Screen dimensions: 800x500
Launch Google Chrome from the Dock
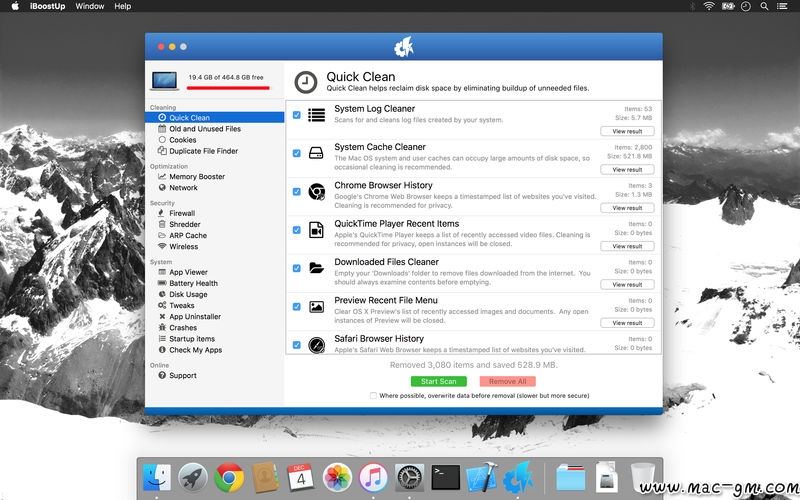pyautogui.click(x=229, y=478)
